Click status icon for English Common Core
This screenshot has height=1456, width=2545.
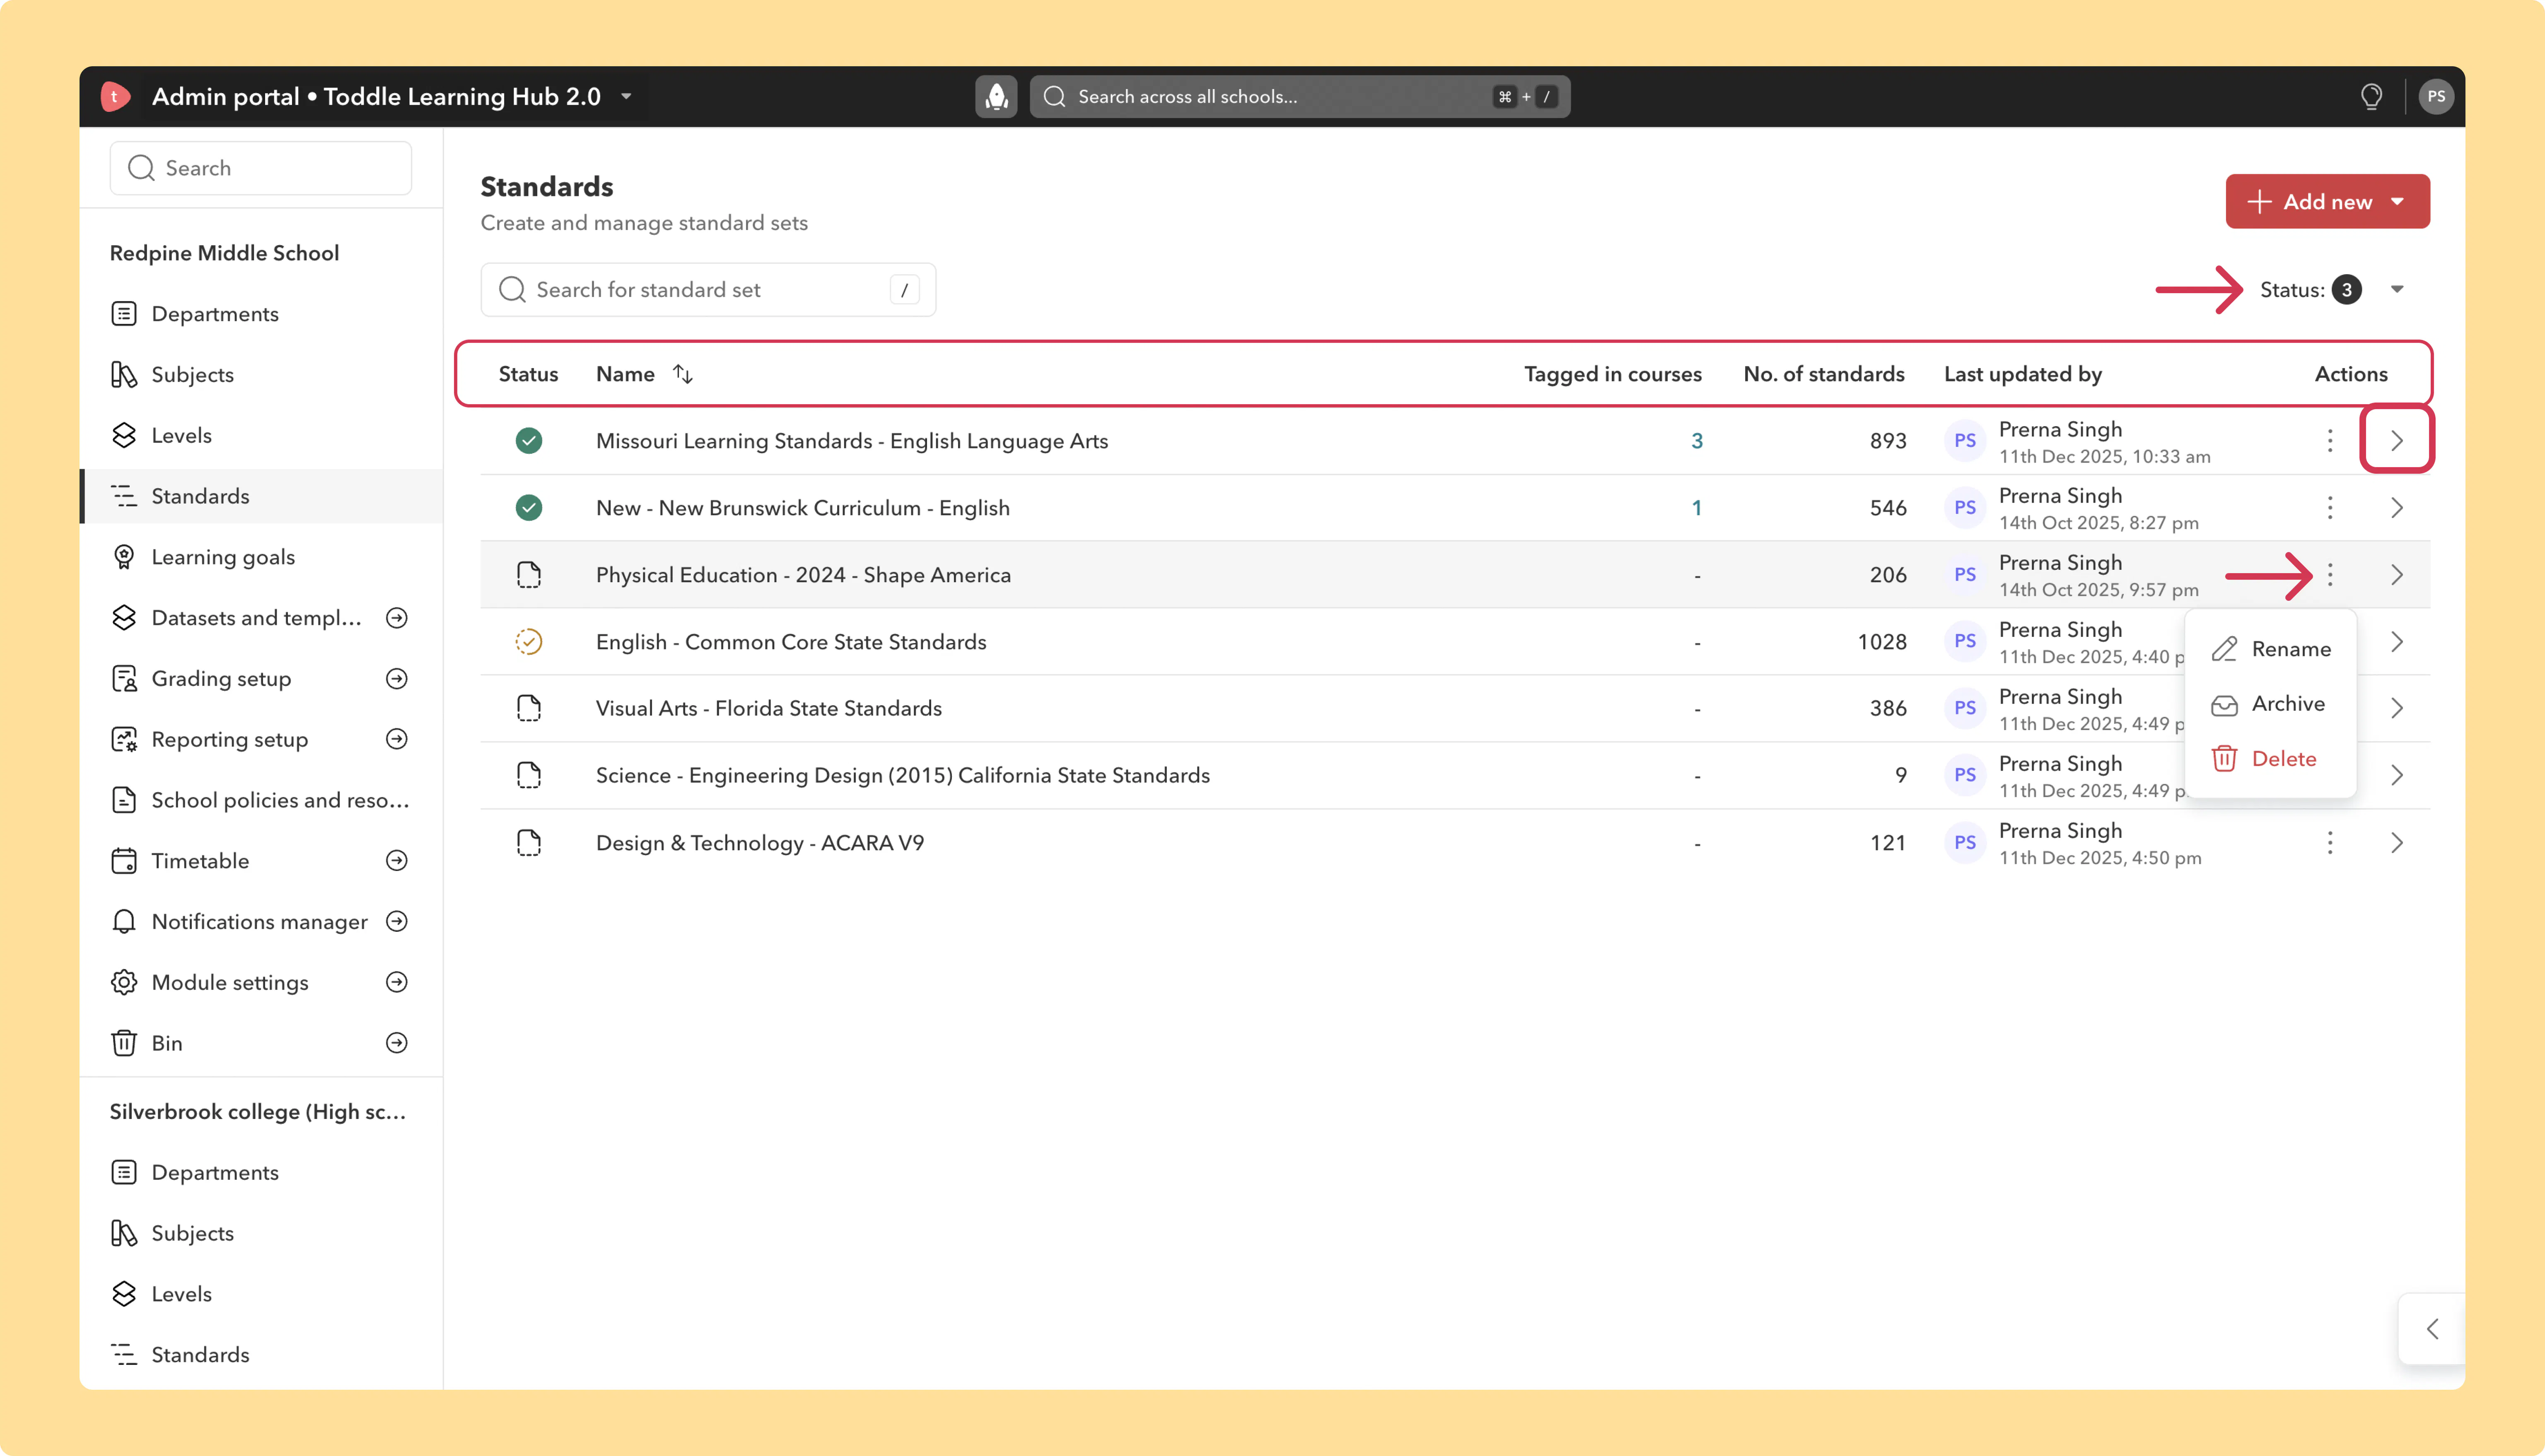[x=529, y=642]
